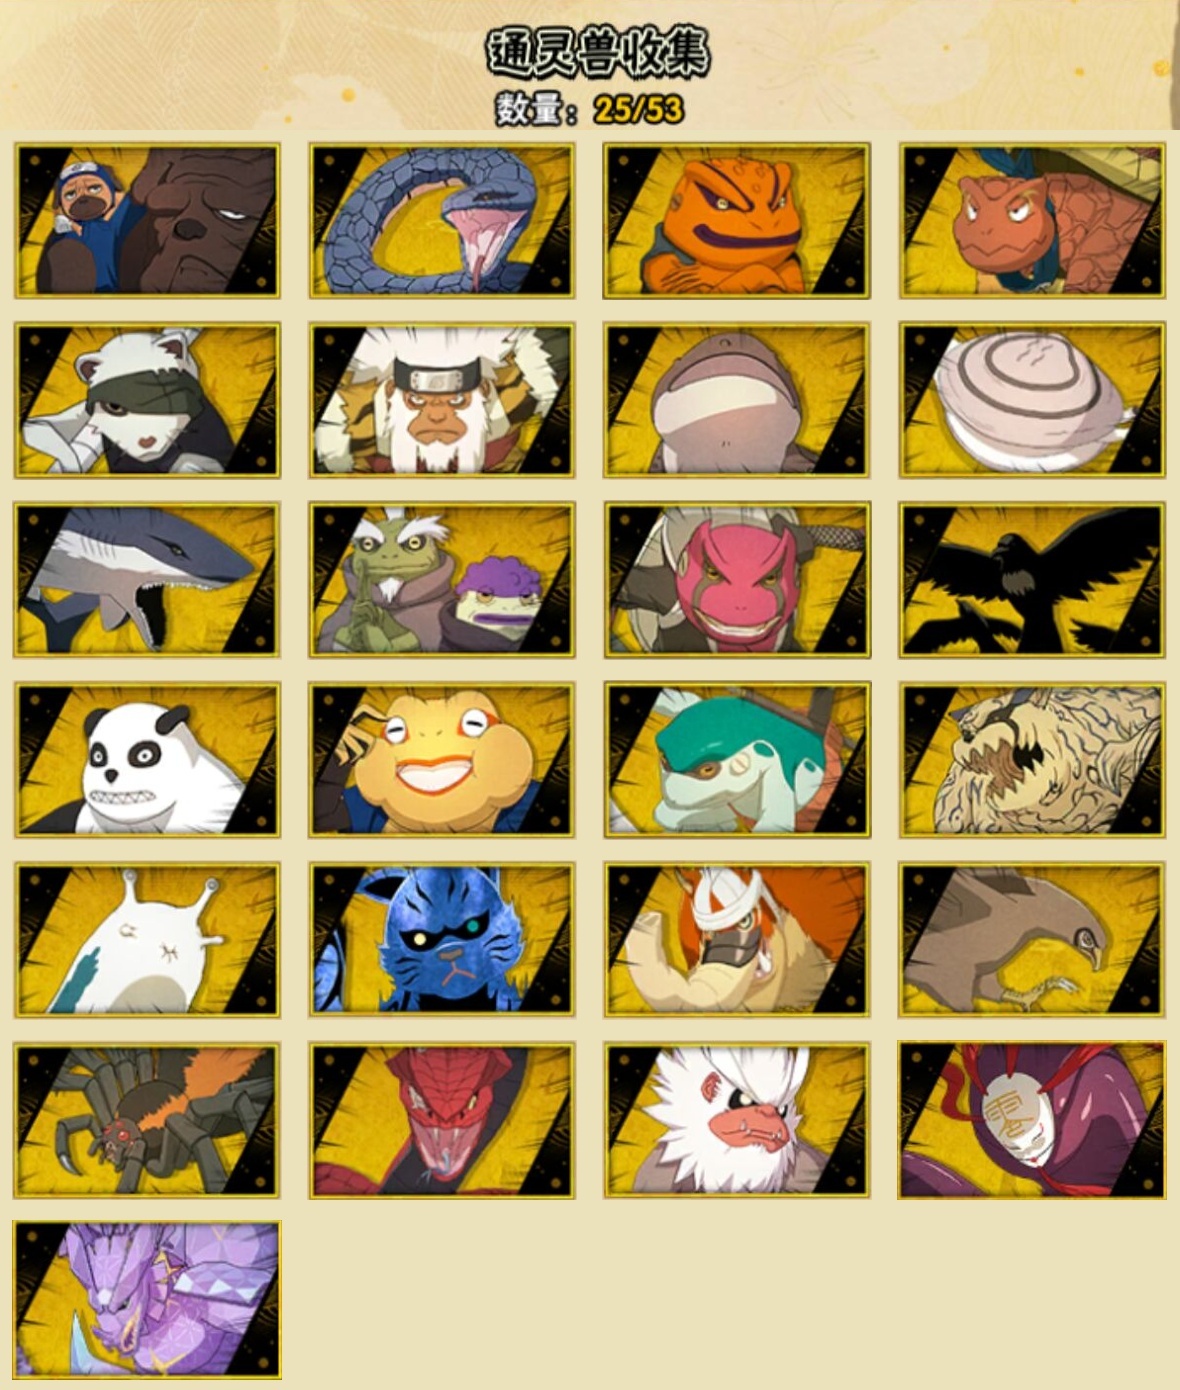Open the purple crystal dragon card
1180x1390 pixels.
pyautogui.click(x=147, y=1300)
